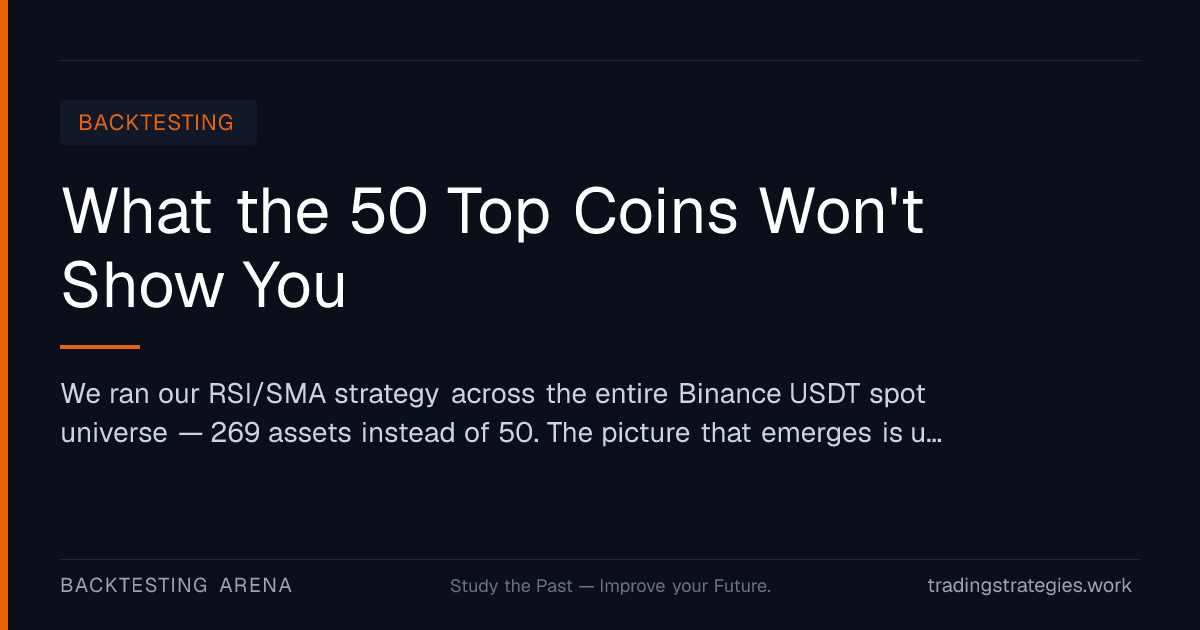Click the short orange underline below title
Viewport: 1200px width, 630px height.
(100, 347)
